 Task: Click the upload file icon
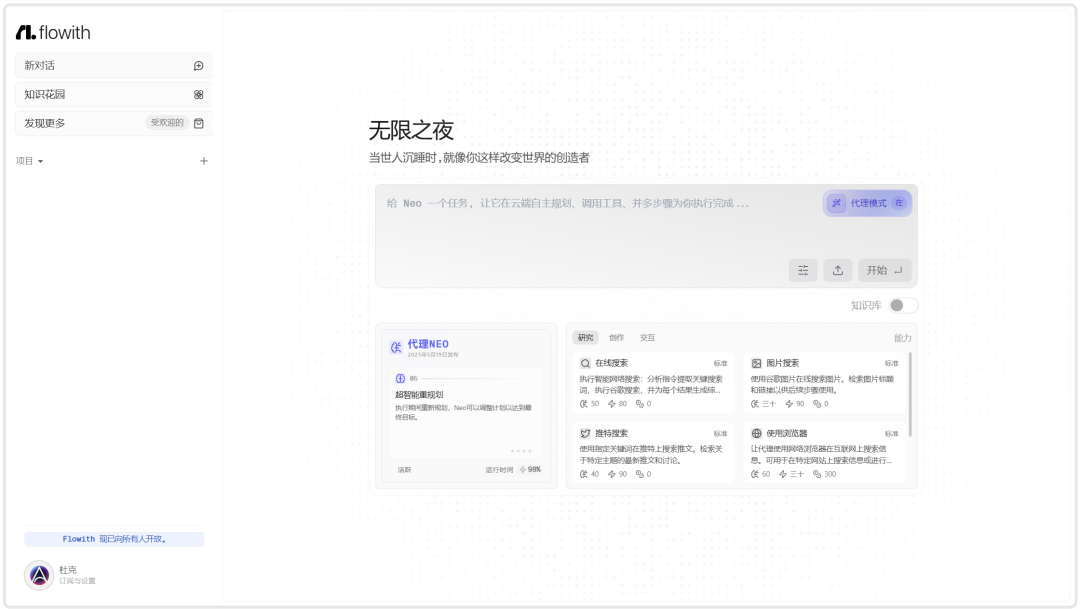(x=838, y=271)
